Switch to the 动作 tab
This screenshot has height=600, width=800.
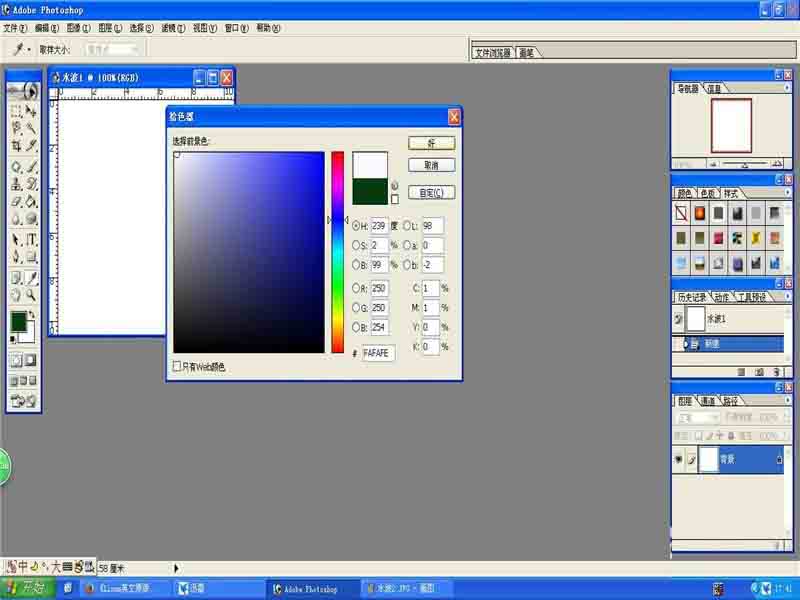coord(721,297)
